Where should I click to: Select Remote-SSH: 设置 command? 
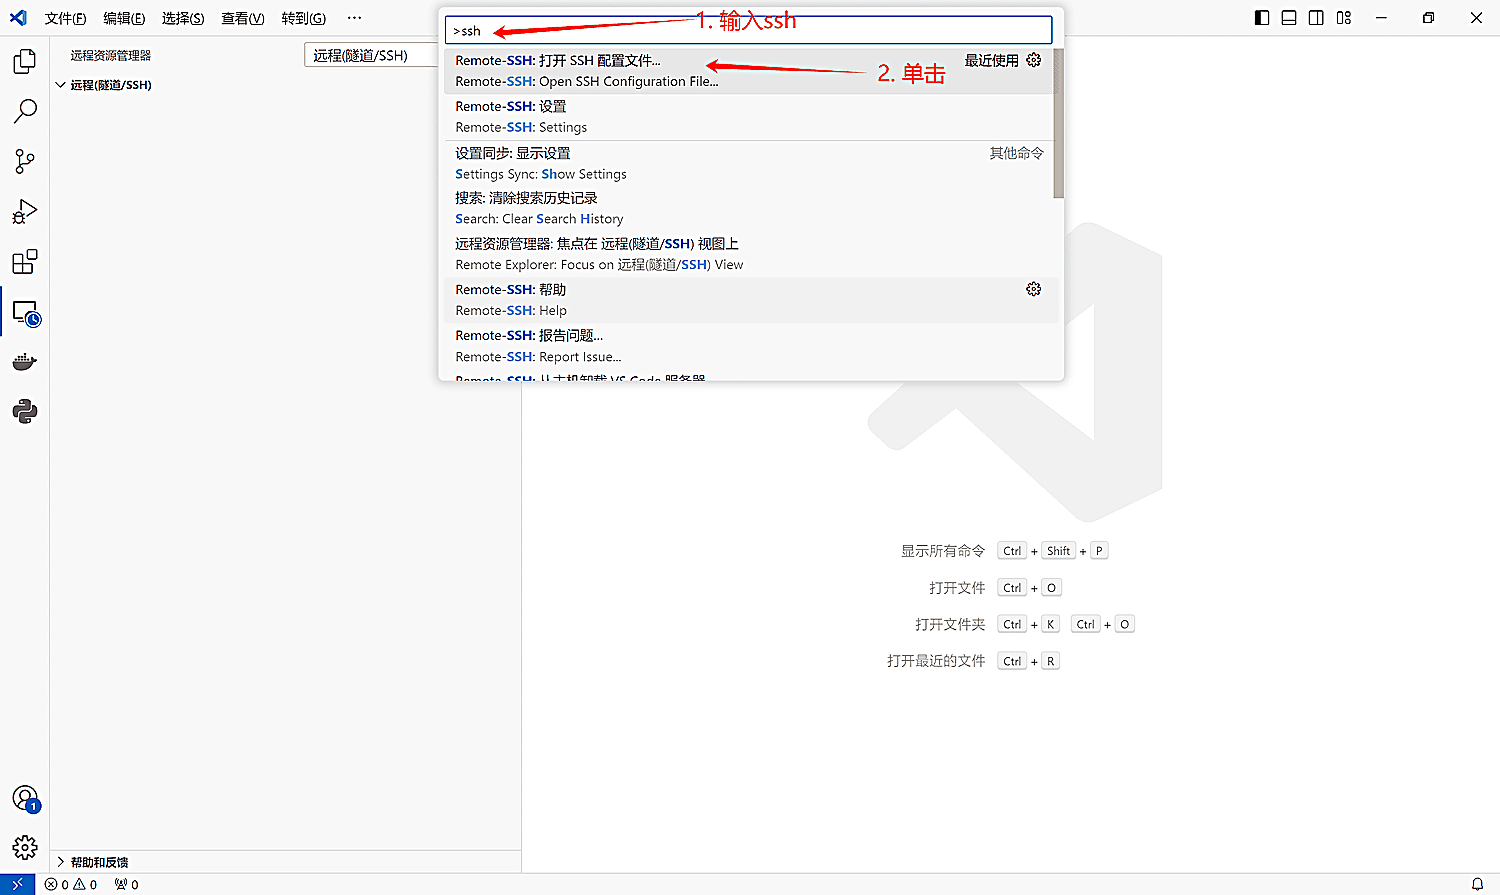[748, 117]
